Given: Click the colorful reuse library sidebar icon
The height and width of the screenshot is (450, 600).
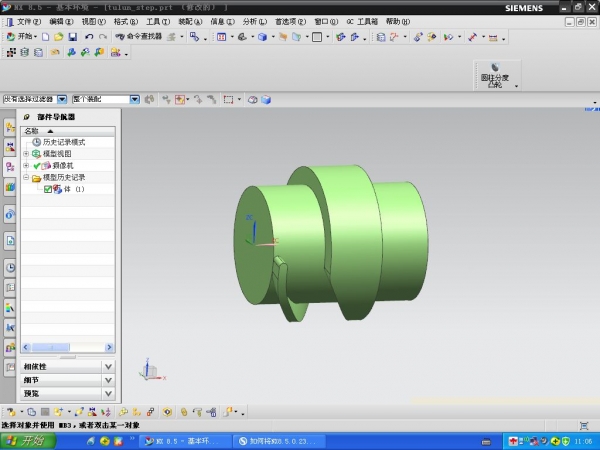Looking at the screenshot, I should coord(10,187).
